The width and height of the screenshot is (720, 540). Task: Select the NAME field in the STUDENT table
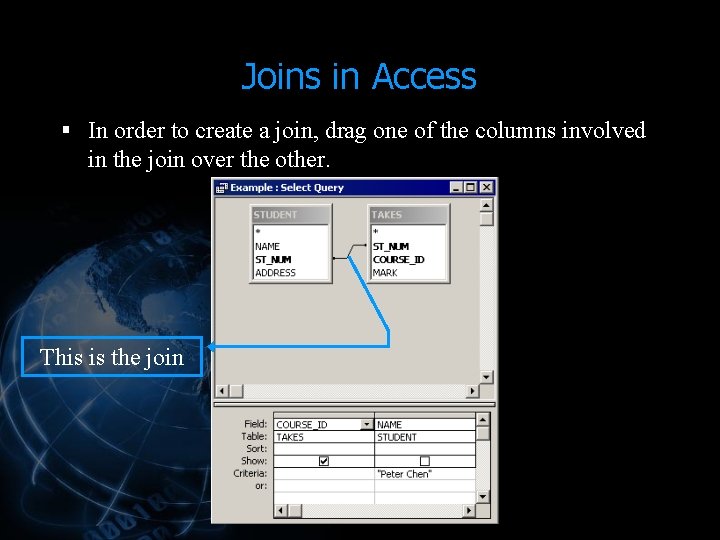(290, 247)
